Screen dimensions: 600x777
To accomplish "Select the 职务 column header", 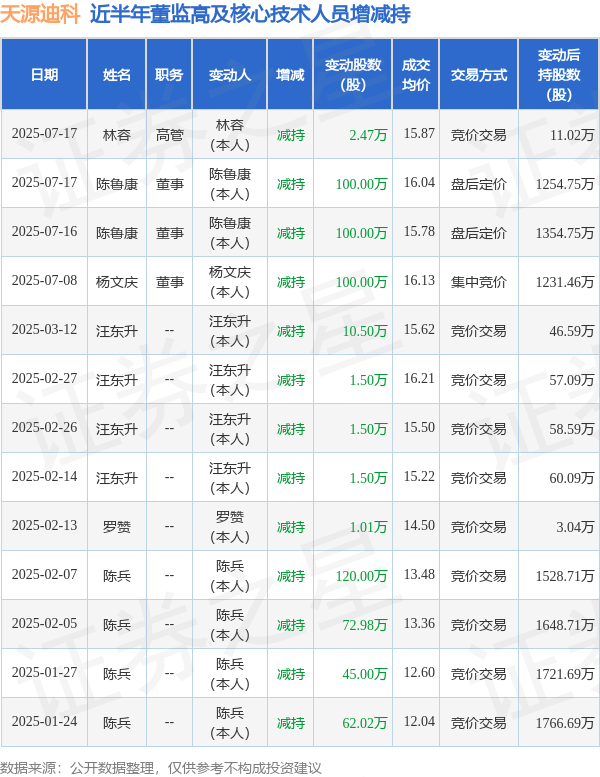I will (169, 75).
